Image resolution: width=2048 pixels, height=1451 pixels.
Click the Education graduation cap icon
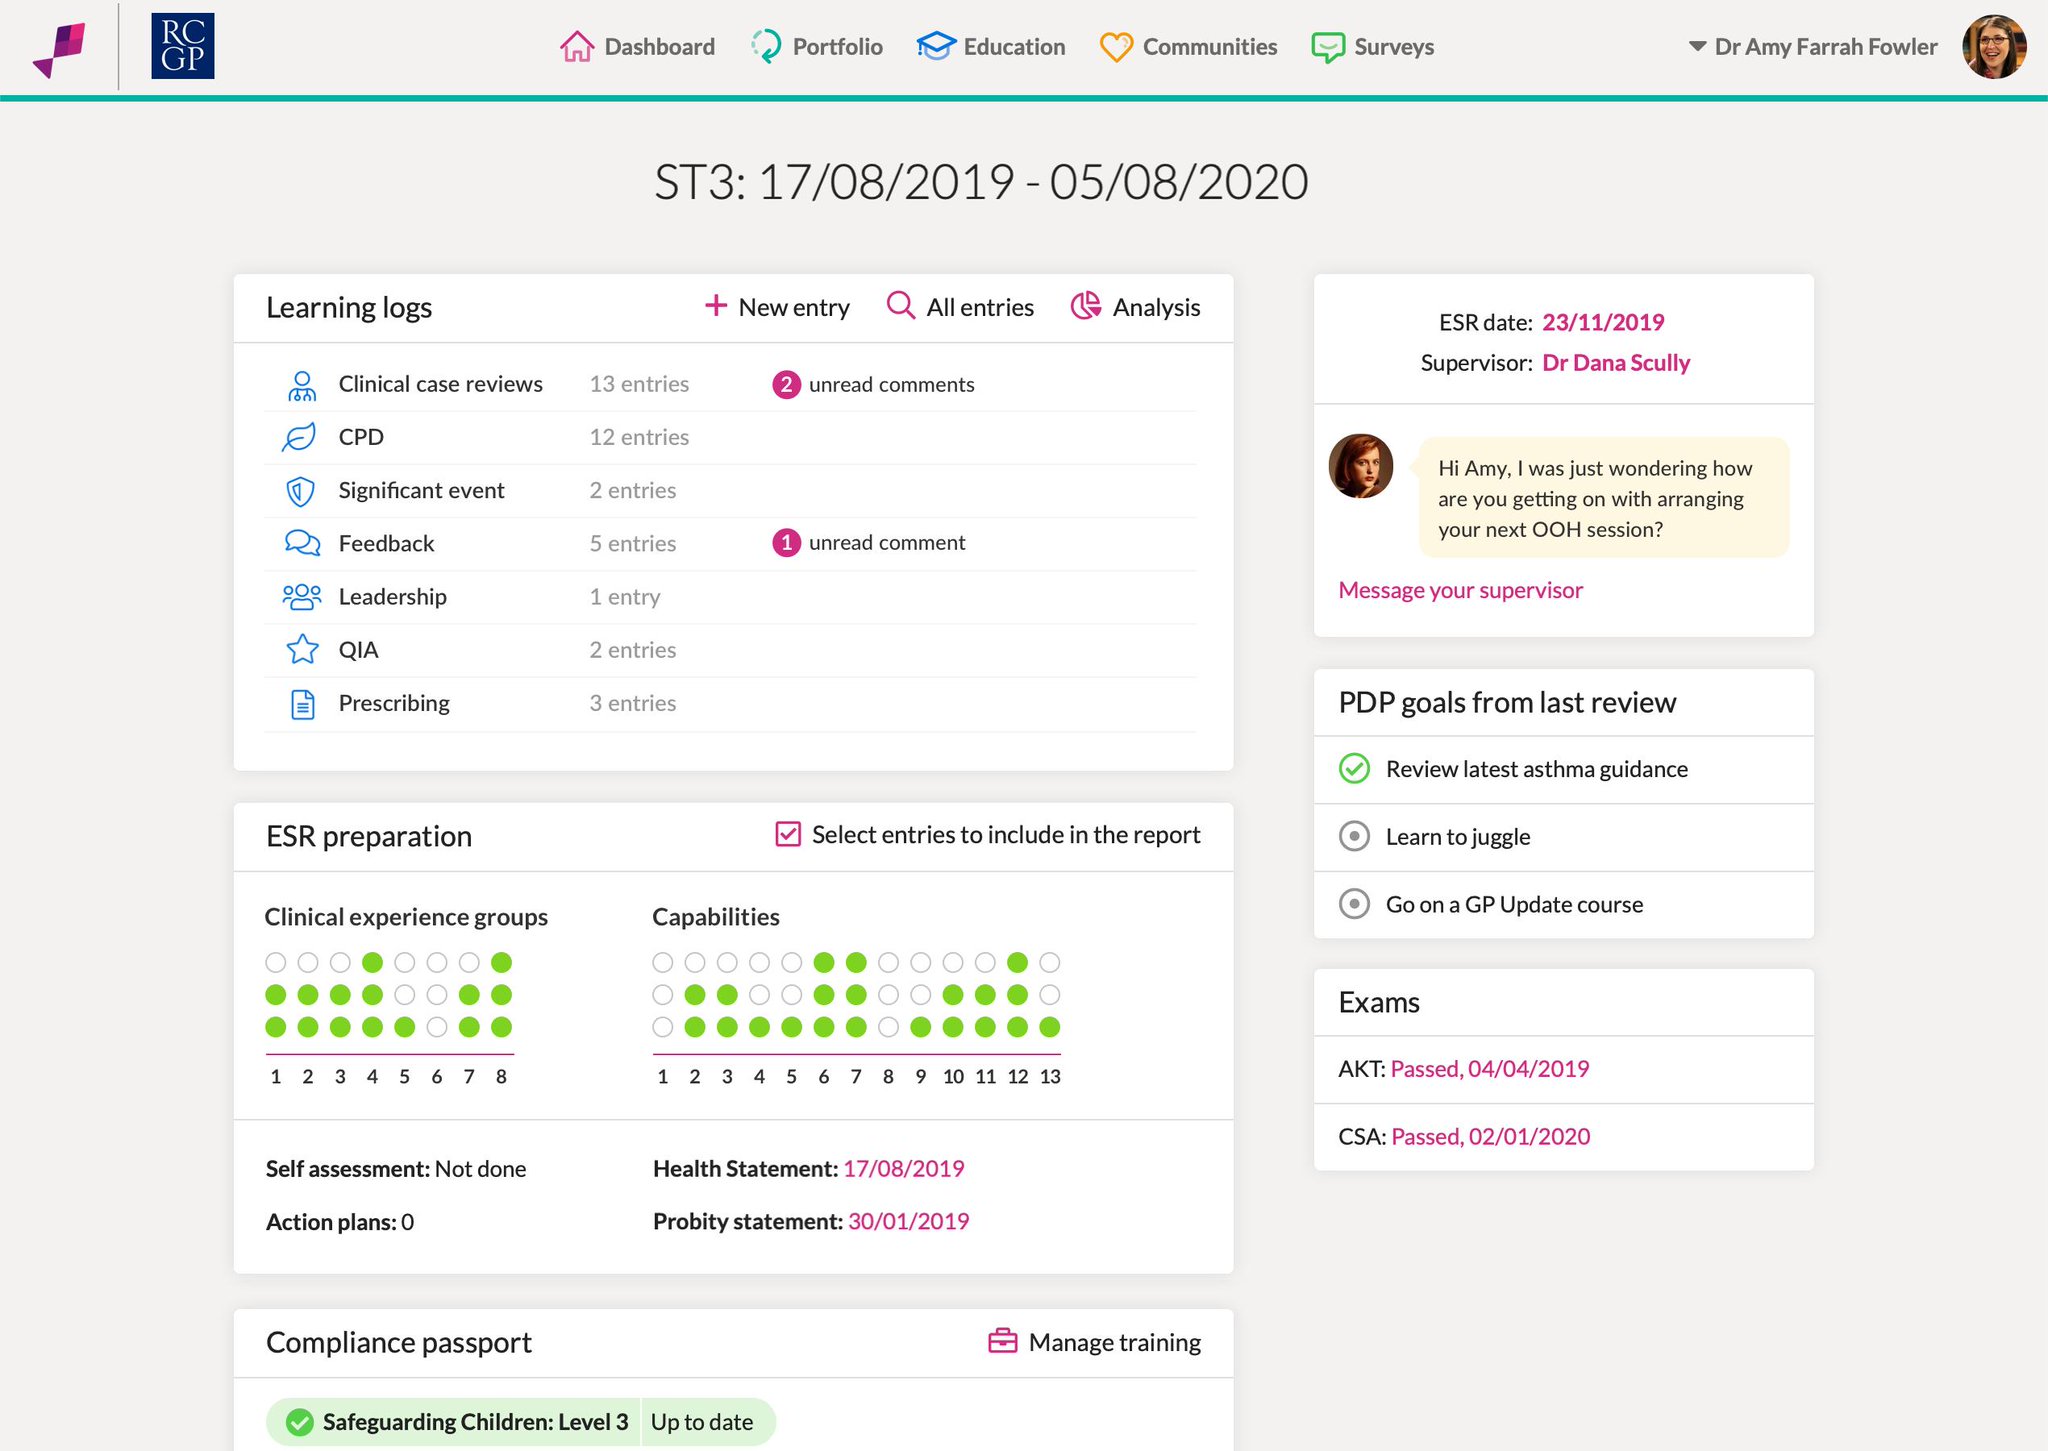[936, 47]
